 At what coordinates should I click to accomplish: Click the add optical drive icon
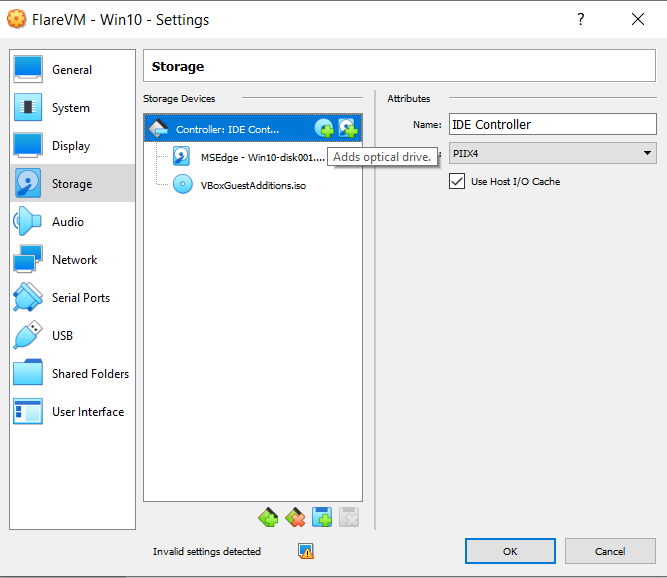coord(324,128)
